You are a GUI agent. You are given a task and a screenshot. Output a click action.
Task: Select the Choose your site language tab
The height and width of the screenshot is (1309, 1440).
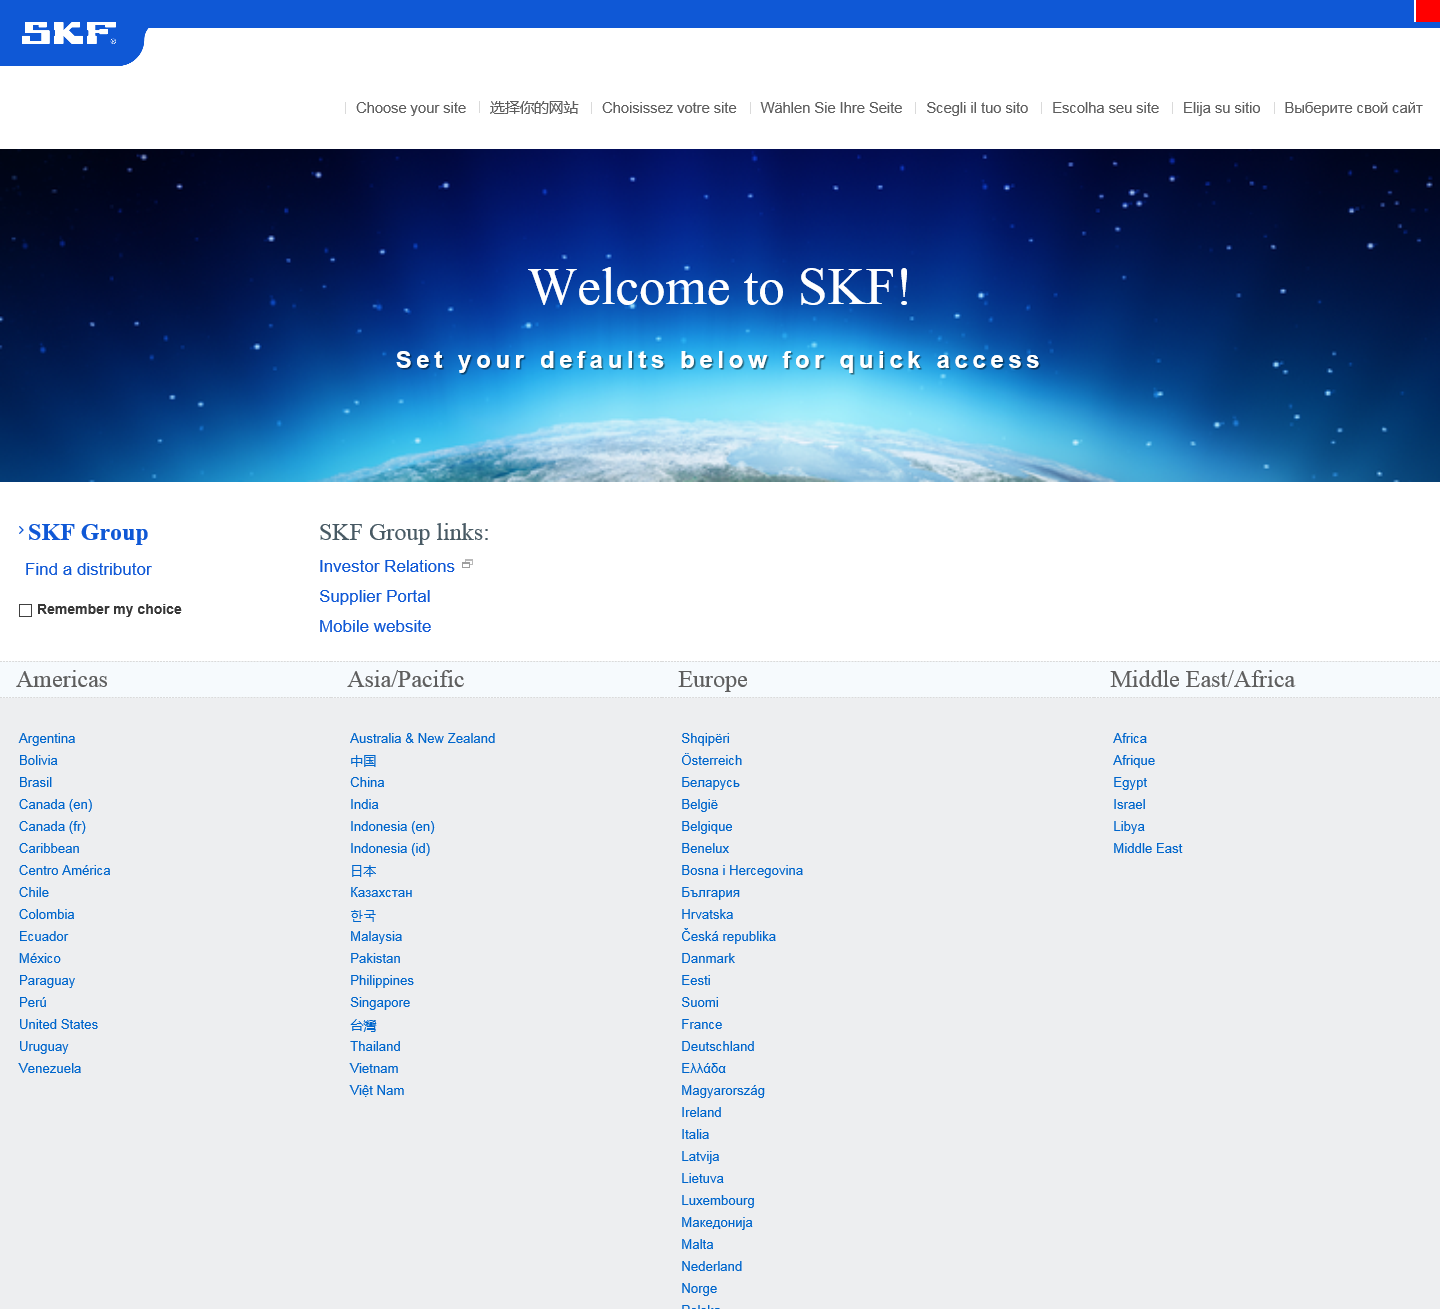pos(411,108)
